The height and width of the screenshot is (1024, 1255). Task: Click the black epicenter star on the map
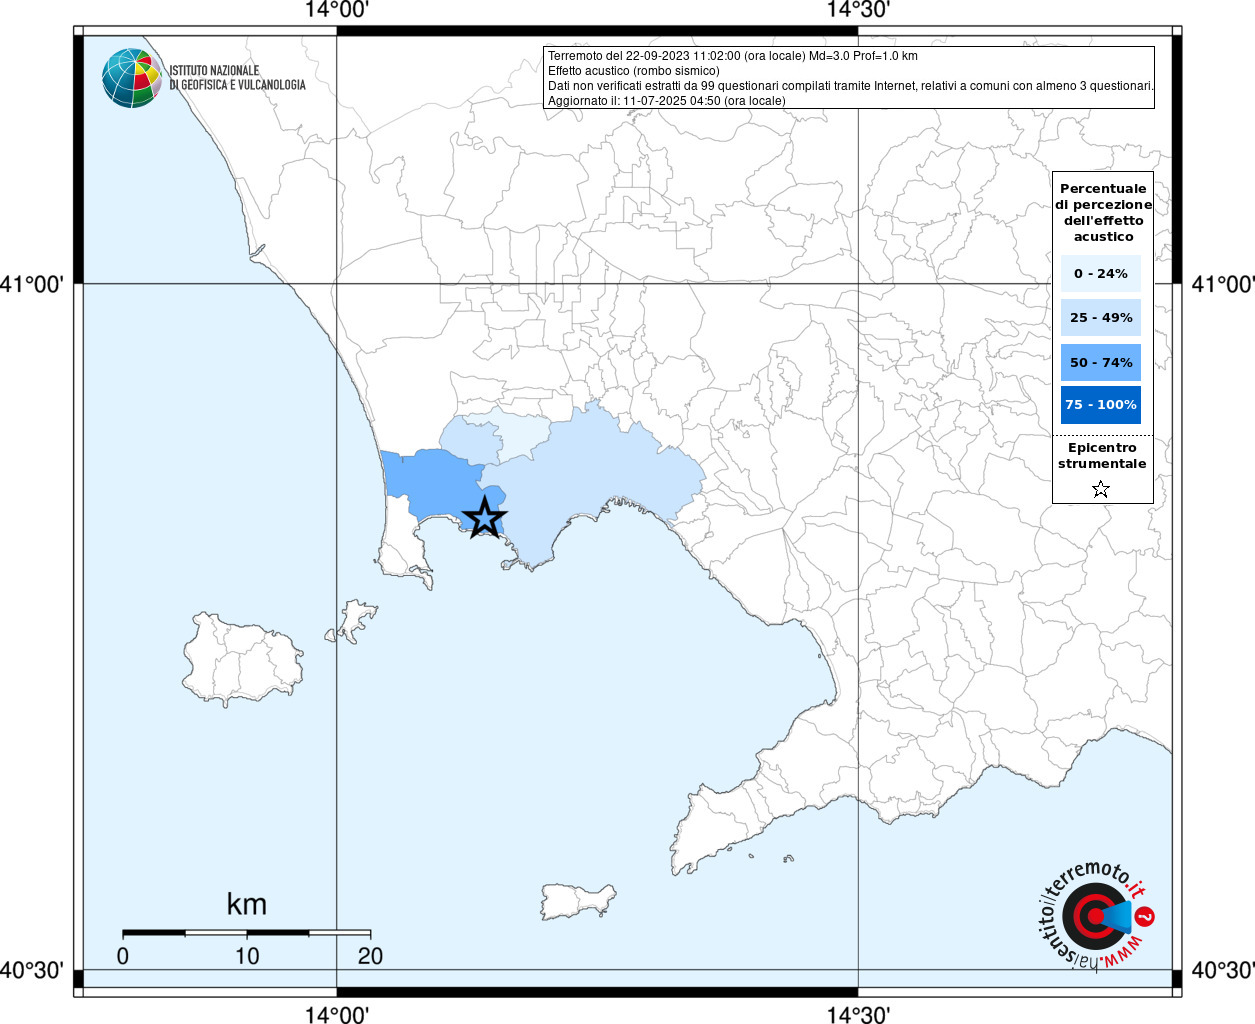pos(485,517)
